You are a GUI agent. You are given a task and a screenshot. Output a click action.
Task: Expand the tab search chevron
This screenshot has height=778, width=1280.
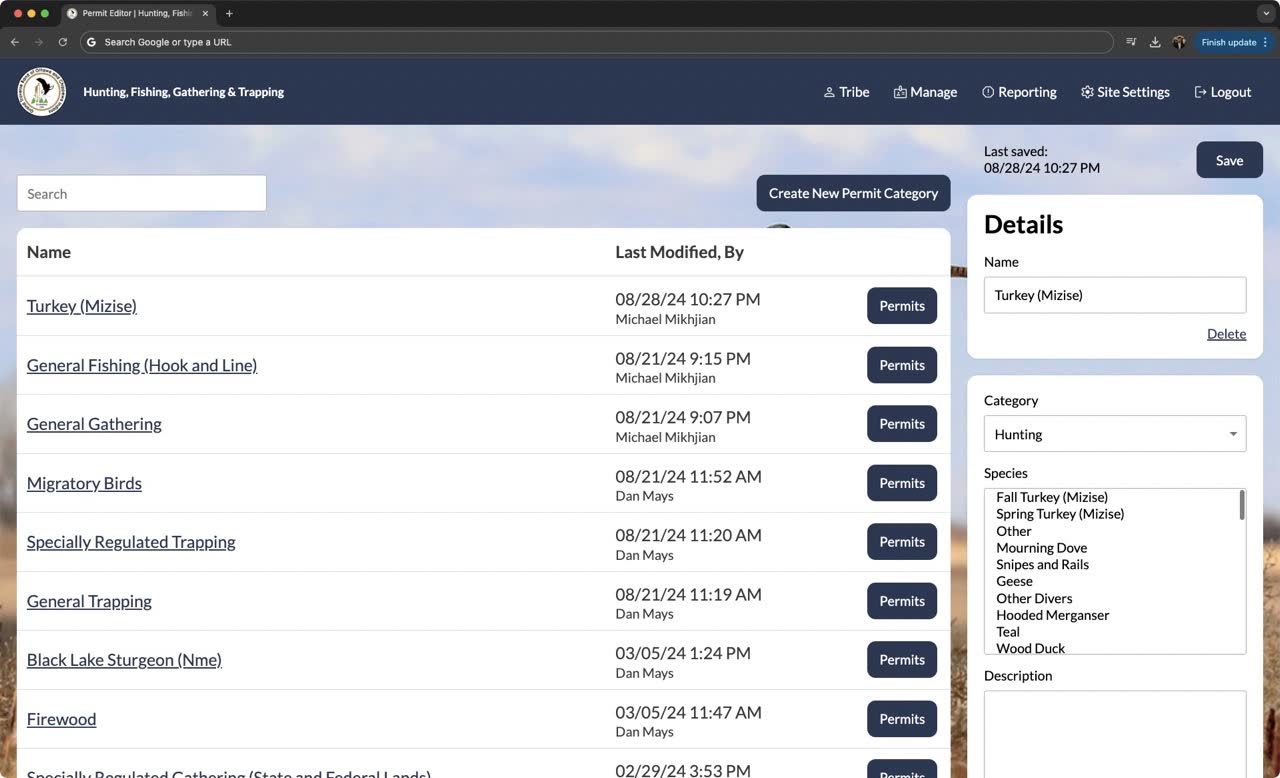[1266, 14]
